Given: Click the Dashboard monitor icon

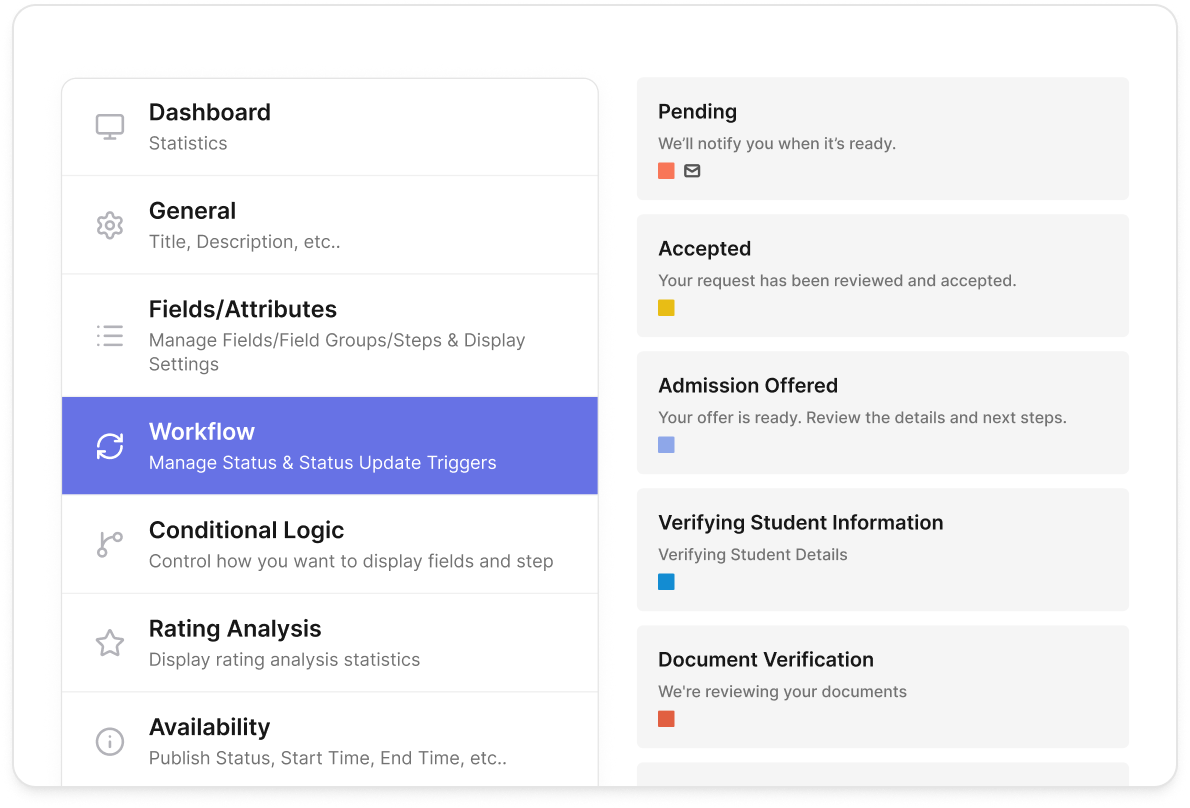Looking at the screenshot, I should [110, 127].
